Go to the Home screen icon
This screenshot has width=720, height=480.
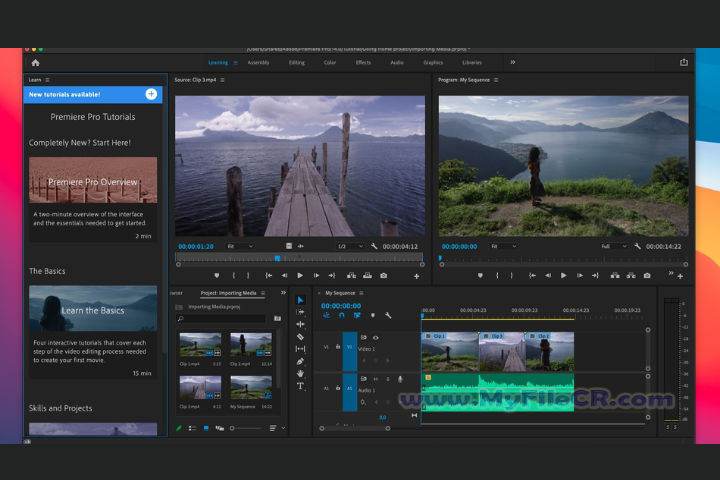(35, 62)
